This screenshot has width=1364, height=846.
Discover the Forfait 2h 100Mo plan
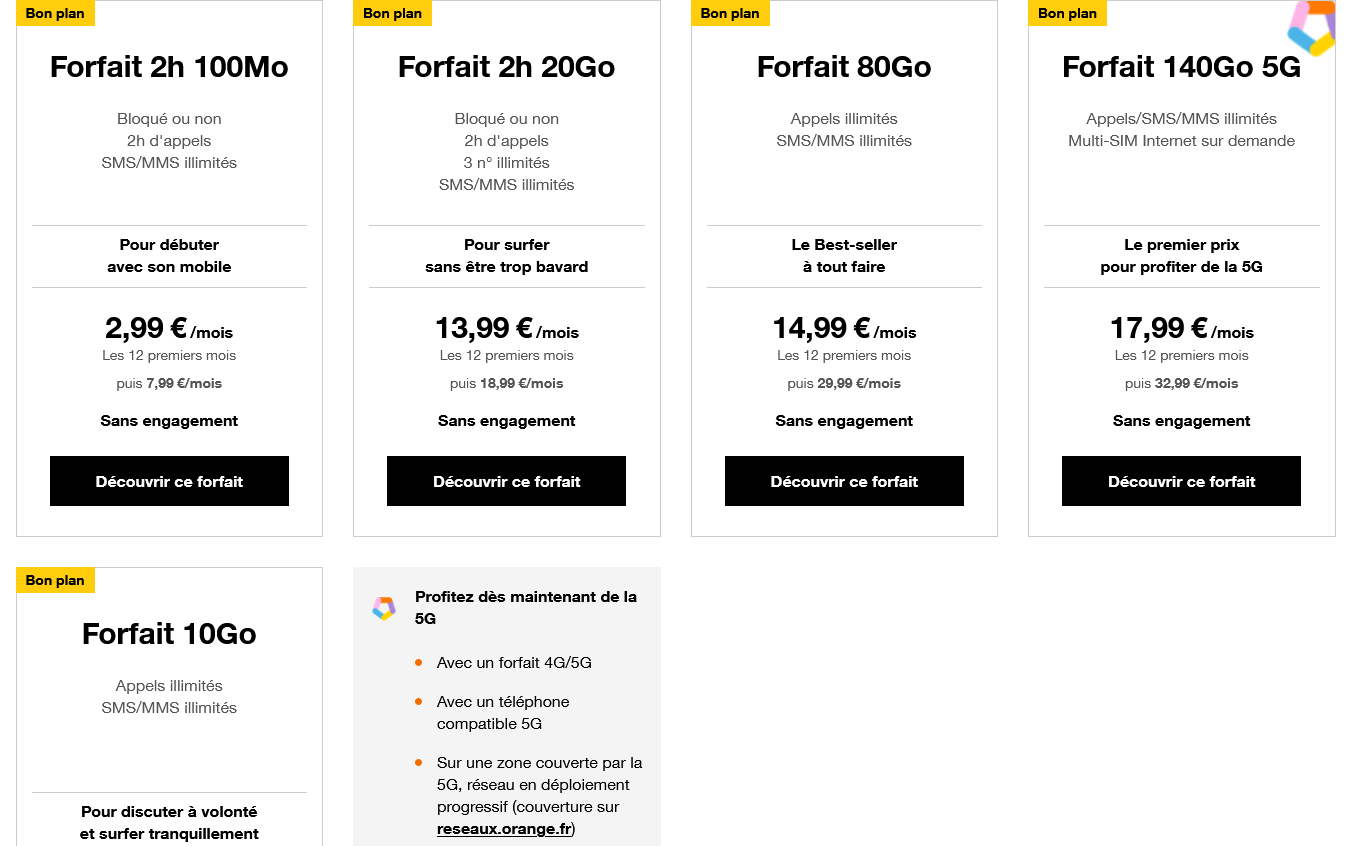click(x=169, y=481)
